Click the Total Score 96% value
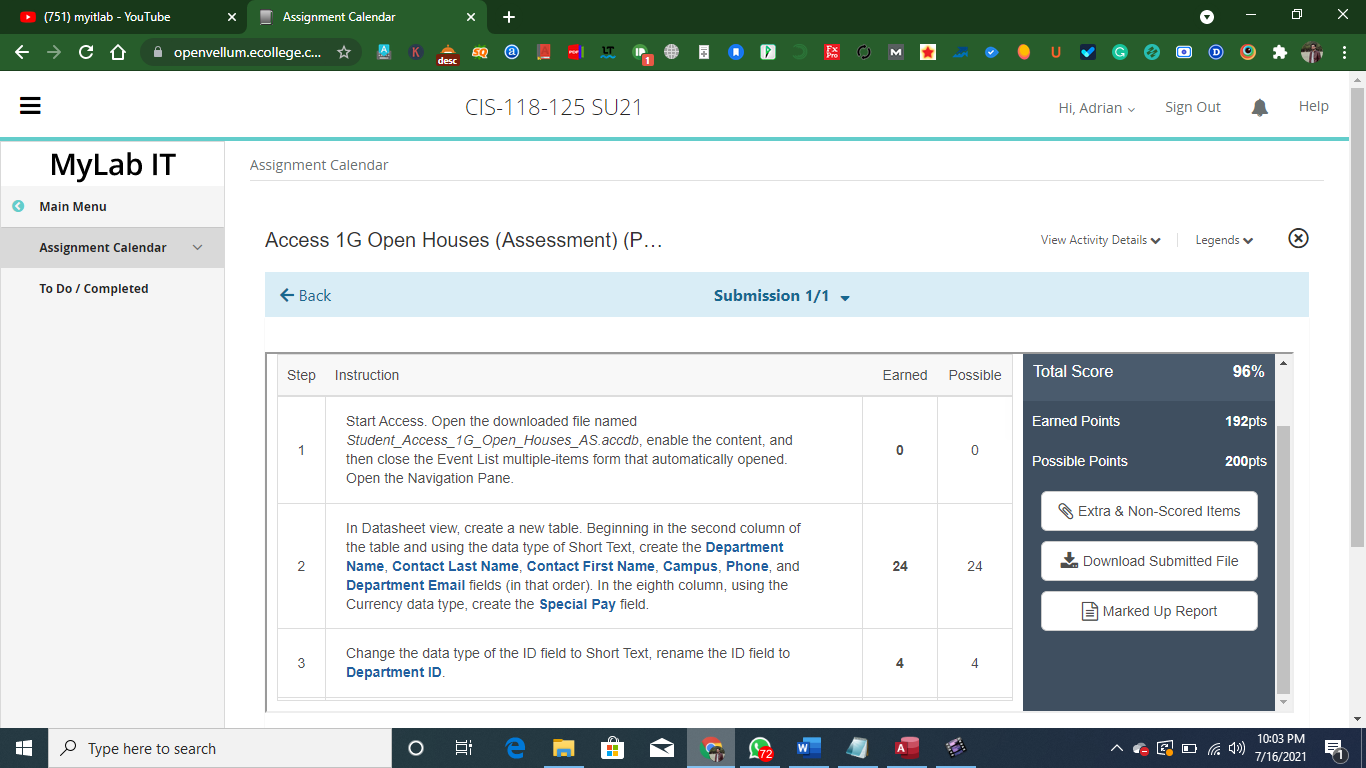Screen dimensions: 1366x768 (1248, 371)
